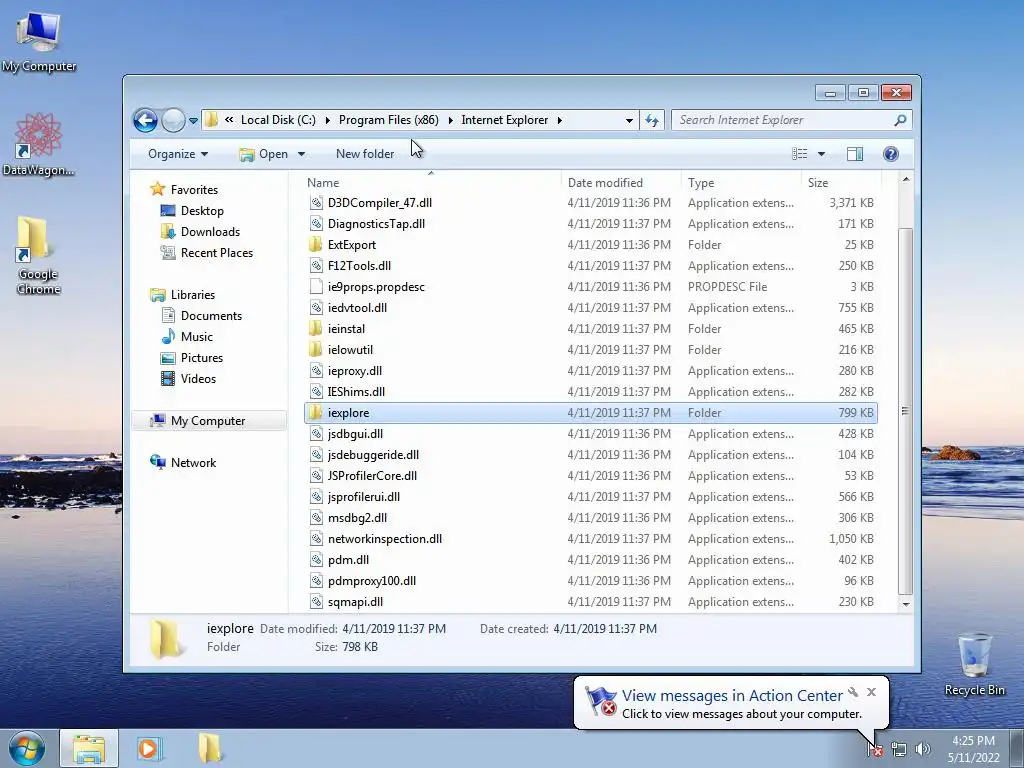This screenshot has width=1024, height=768.
Task: Open the Organize menu
Action: [x=178, y=154]
